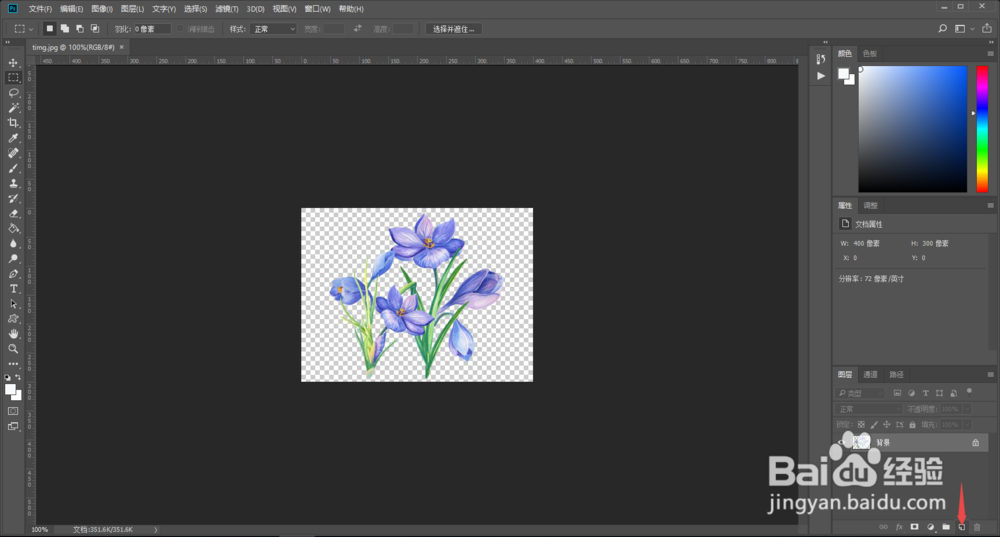Select the Pen tool
Screen dimensions: 1000x537
coord(13,274)
